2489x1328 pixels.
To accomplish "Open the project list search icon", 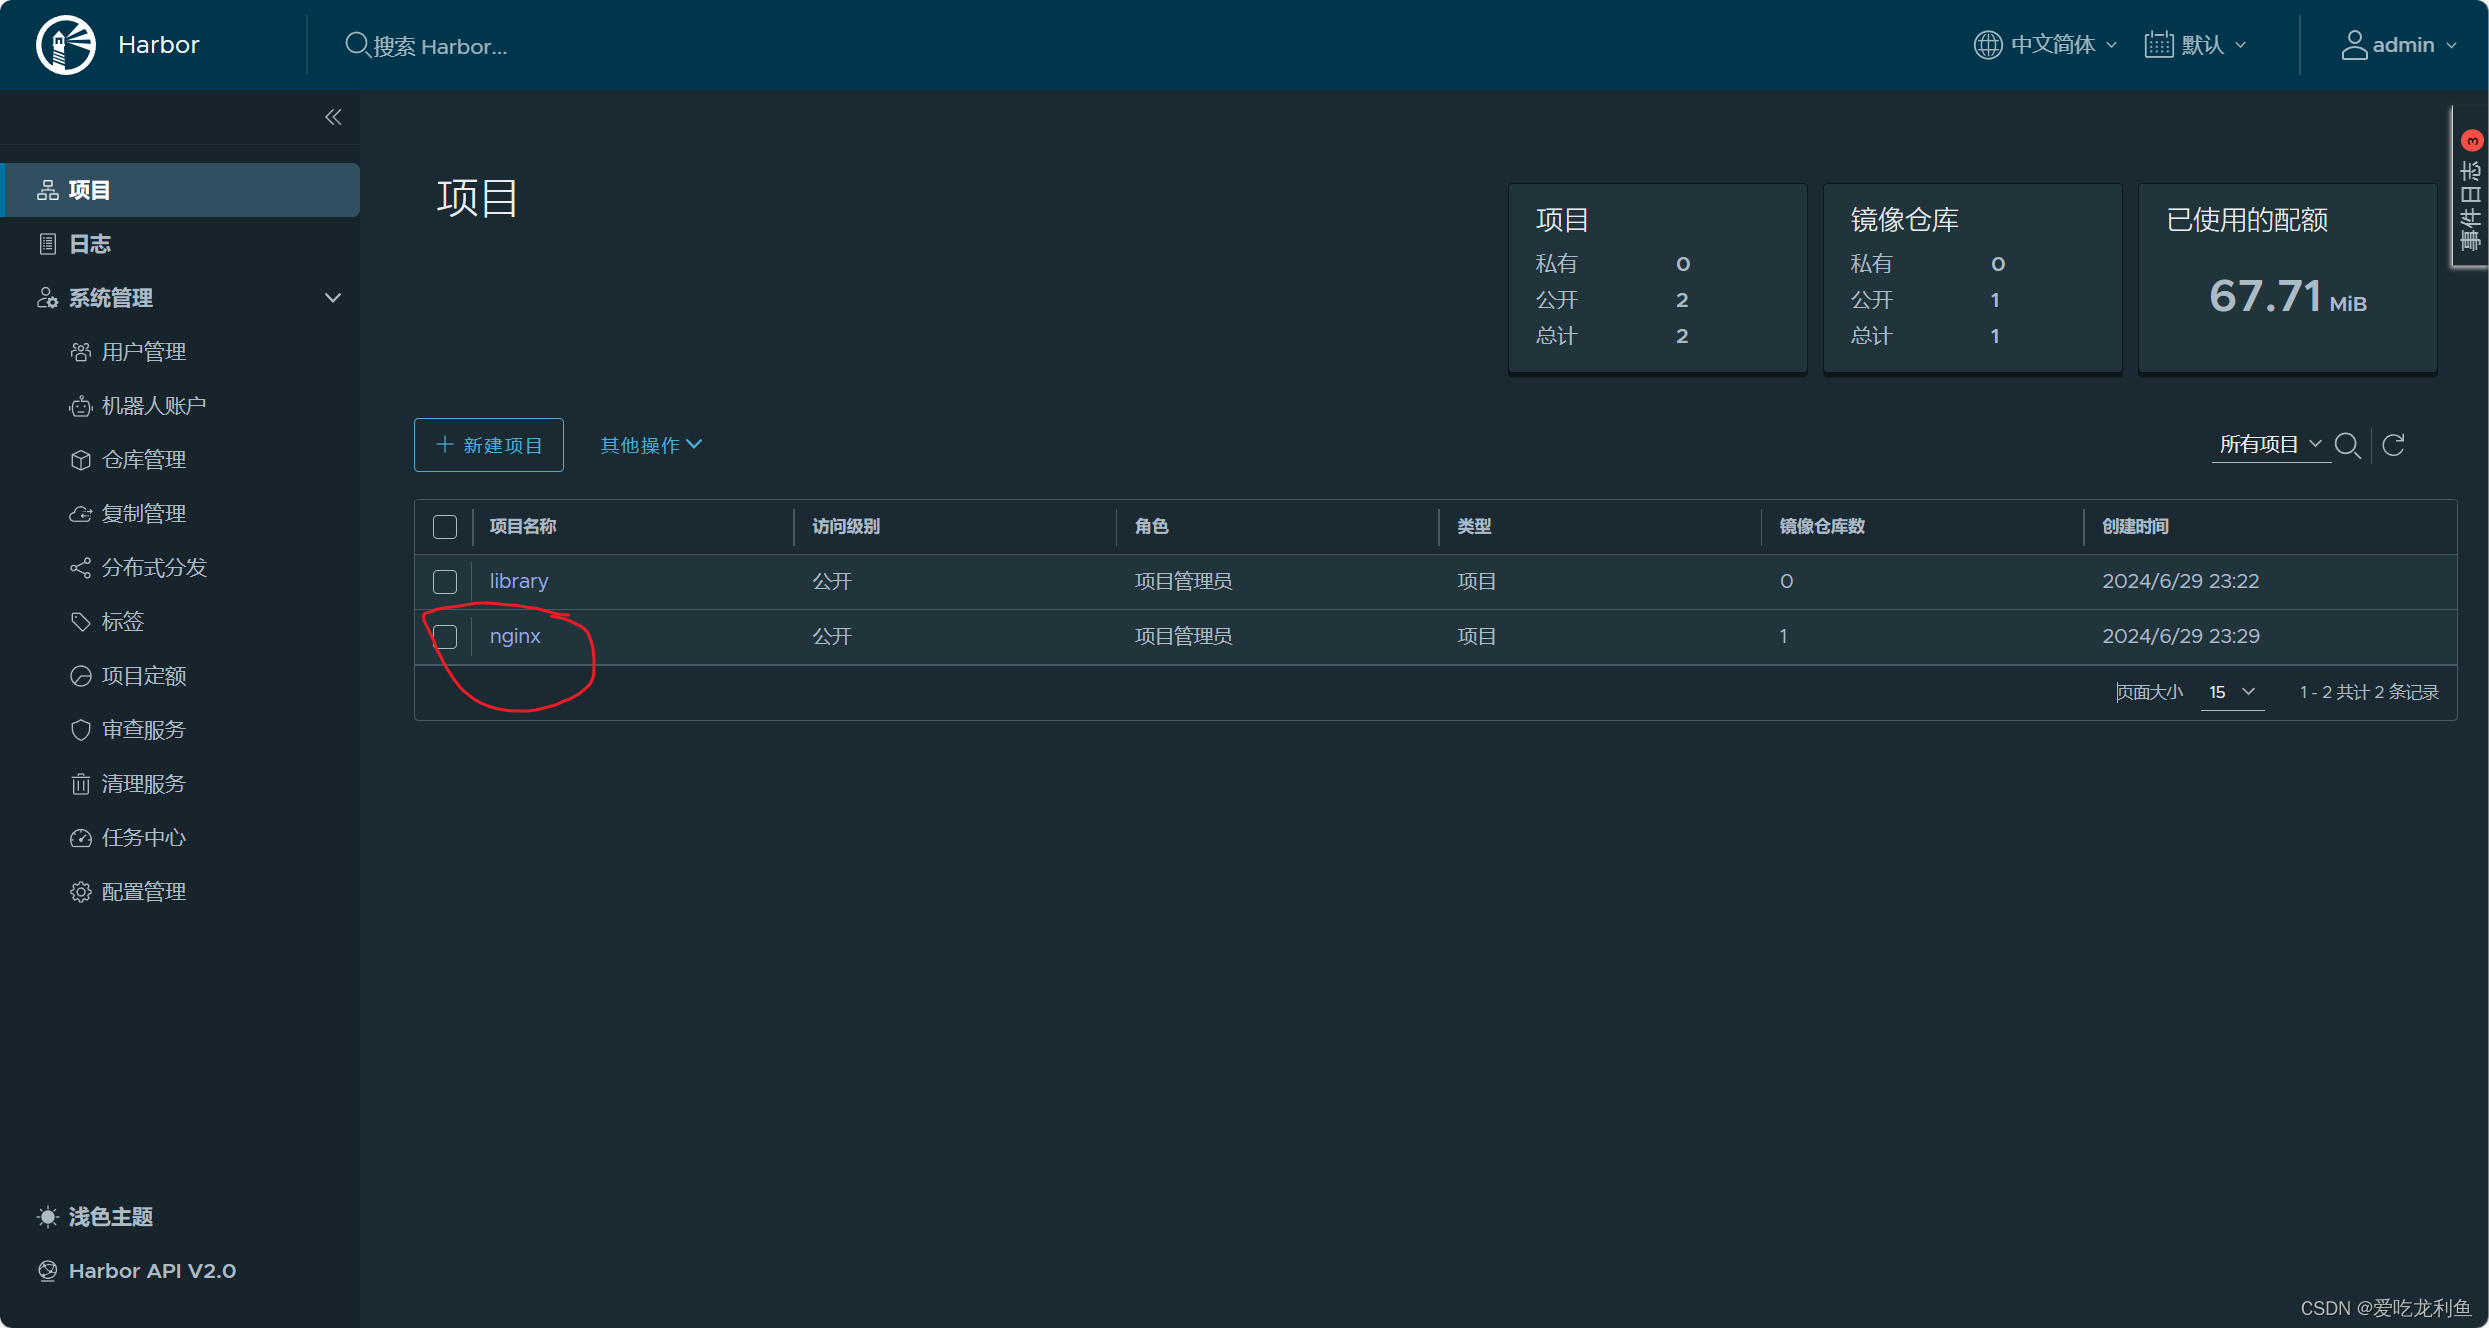I will (x=2347, y=445).
